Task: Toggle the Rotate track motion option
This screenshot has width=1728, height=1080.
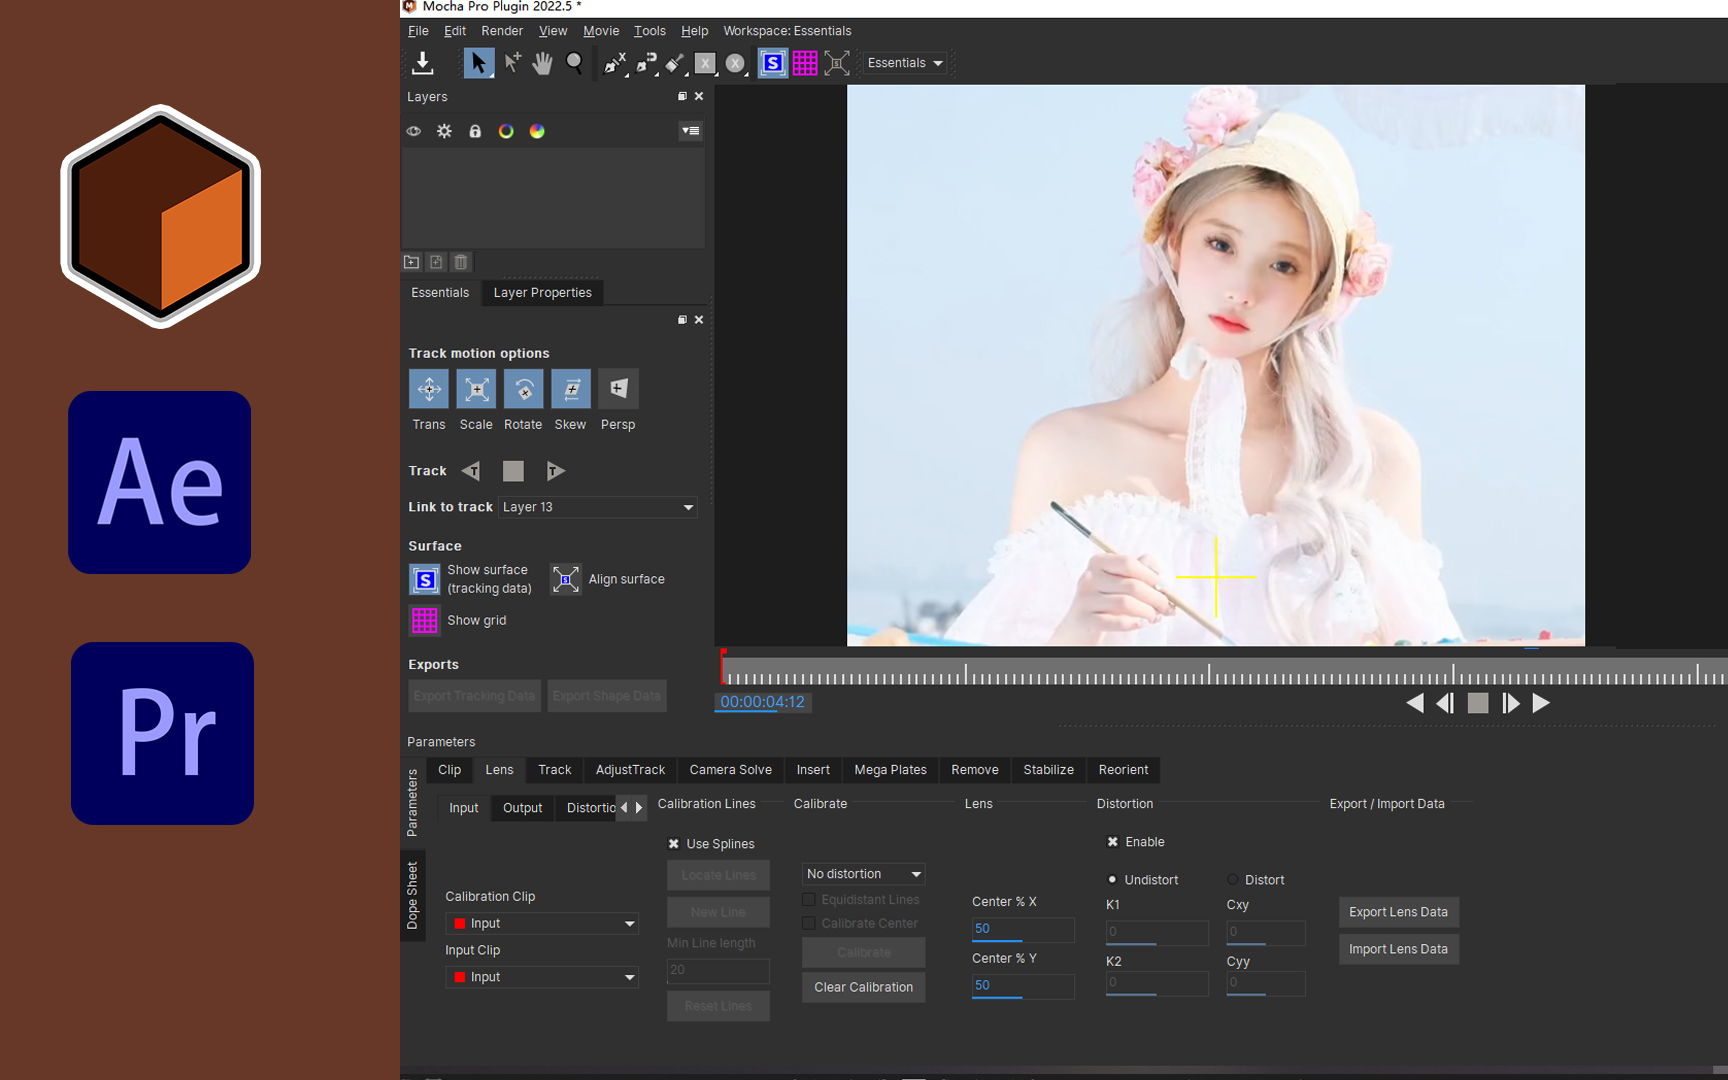Action: pyautogui.click(x=523, y=389)
